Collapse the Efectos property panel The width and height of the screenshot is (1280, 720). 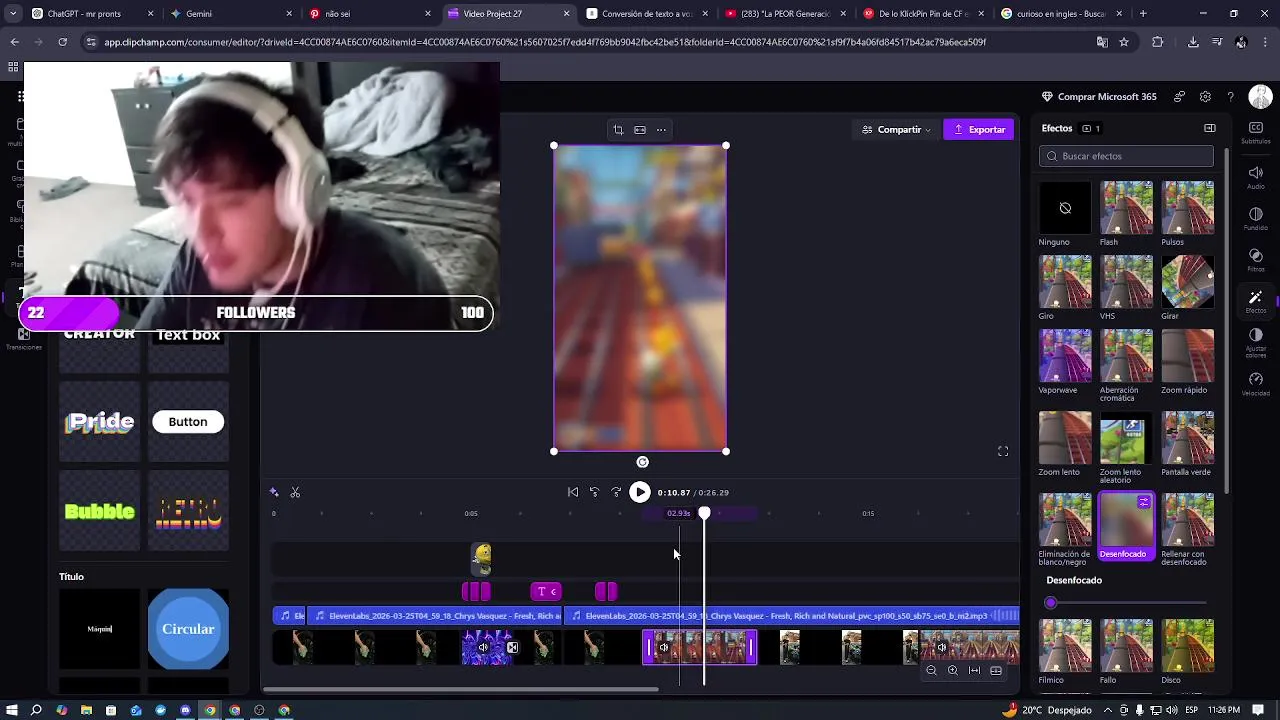[x=1210, y=128]
